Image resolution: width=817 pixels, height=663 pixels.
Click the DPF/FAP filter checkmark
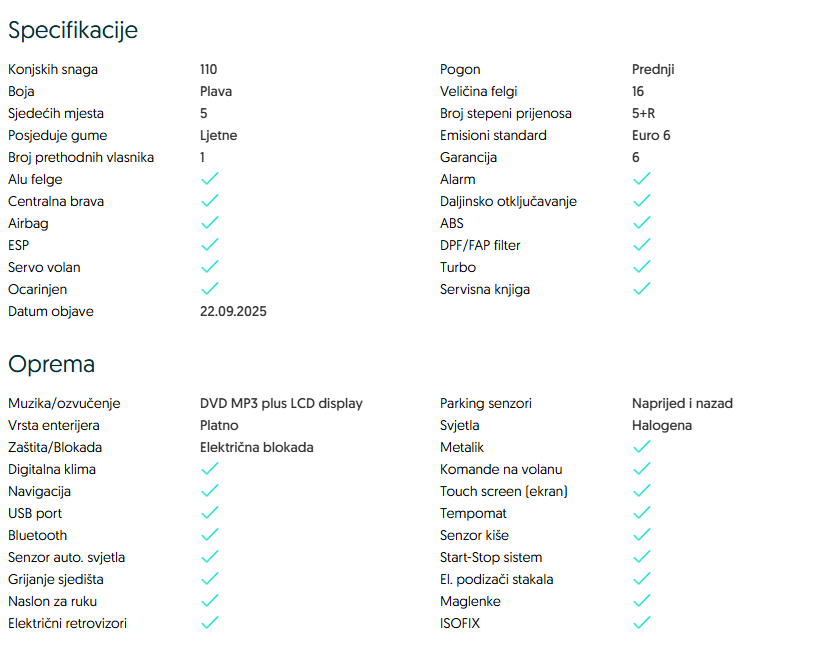tap(642, 245)
